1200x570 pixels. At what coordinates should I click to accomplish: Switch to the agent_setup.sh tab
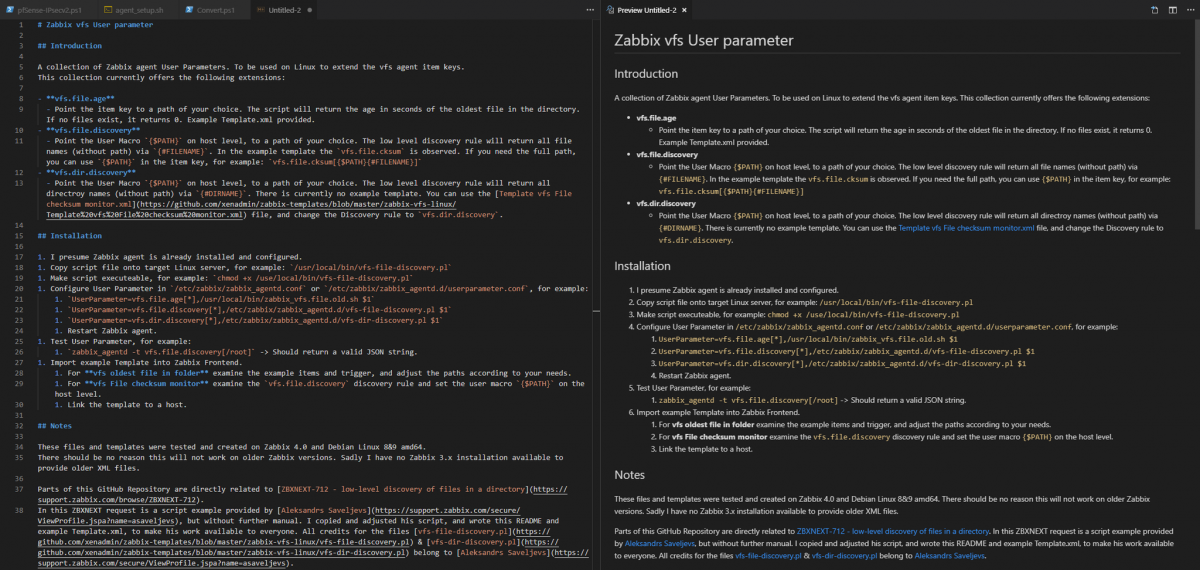tap(136, 9)
